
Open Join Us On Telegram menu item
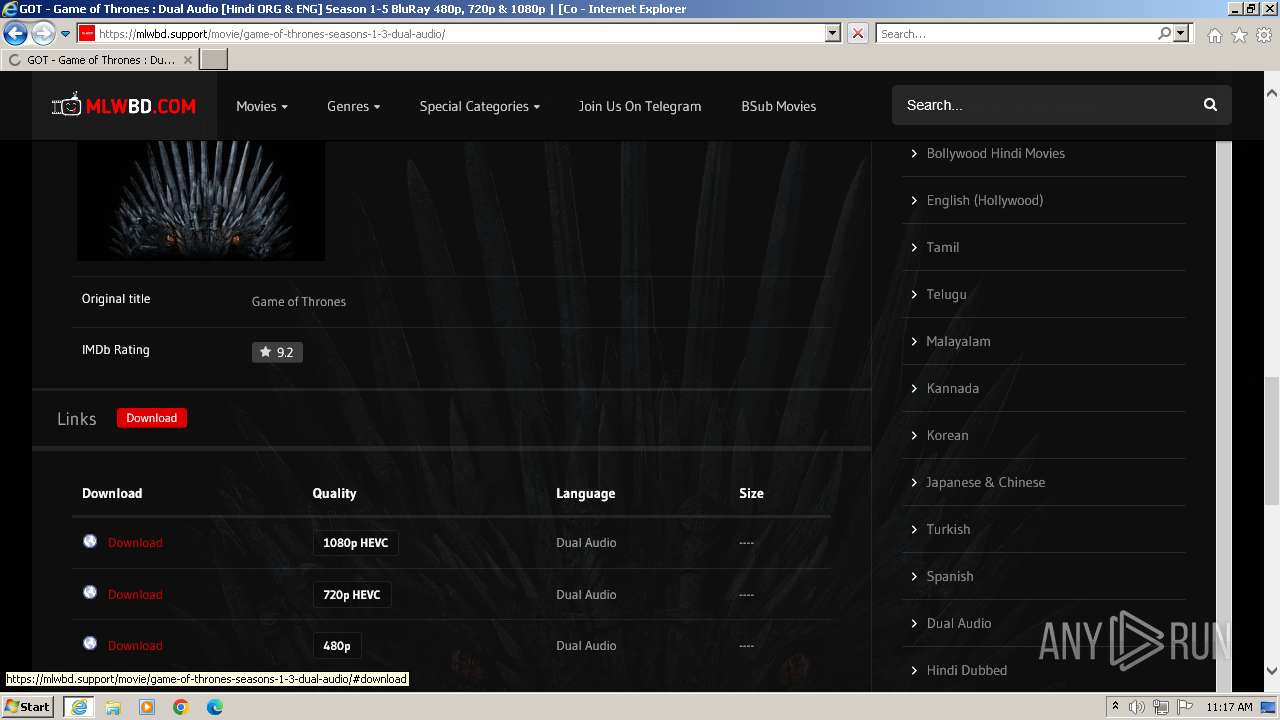pyautogui.click(x=640, y=106)
